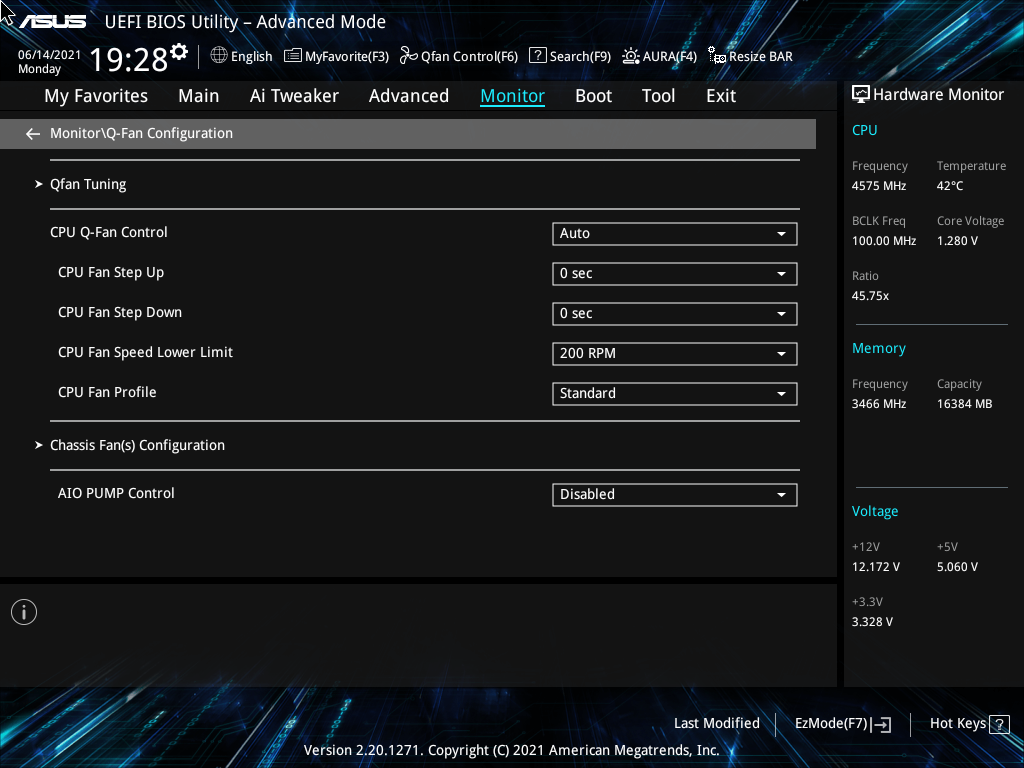
Task: Click the AURA lighting icon
Action: pos(630,56)
